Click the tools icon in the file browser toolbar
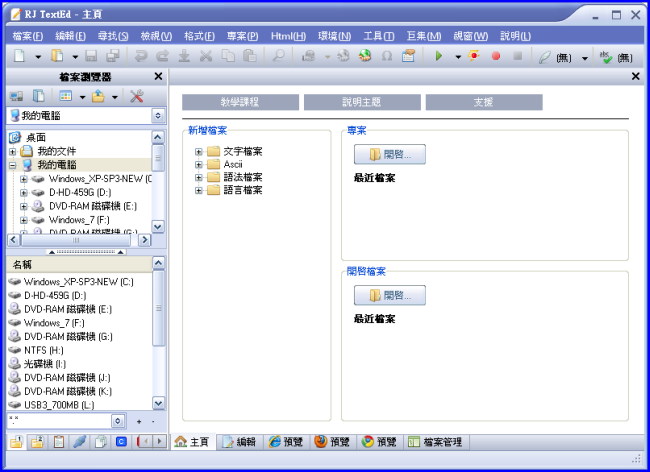The width and height of the screenshot is (650, 472). click(x=137, y=96)
